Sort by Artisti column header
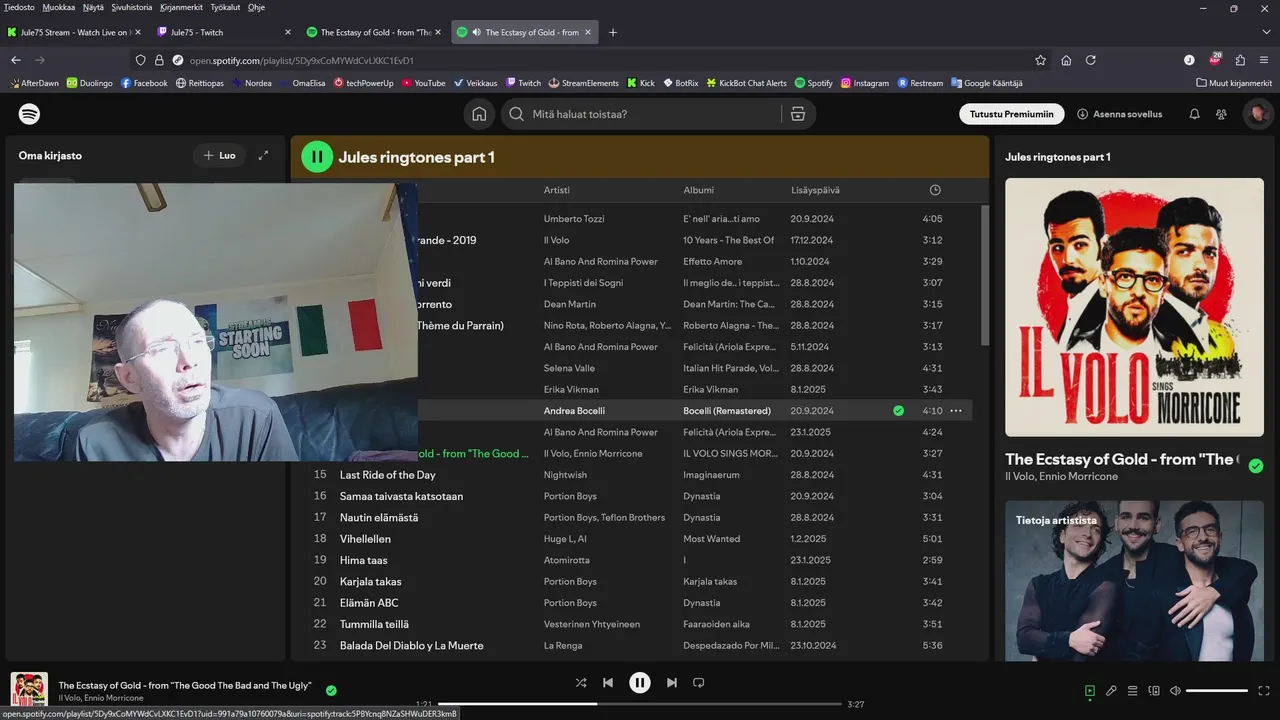The image size is (1280, 720). [x=557, y=190]
